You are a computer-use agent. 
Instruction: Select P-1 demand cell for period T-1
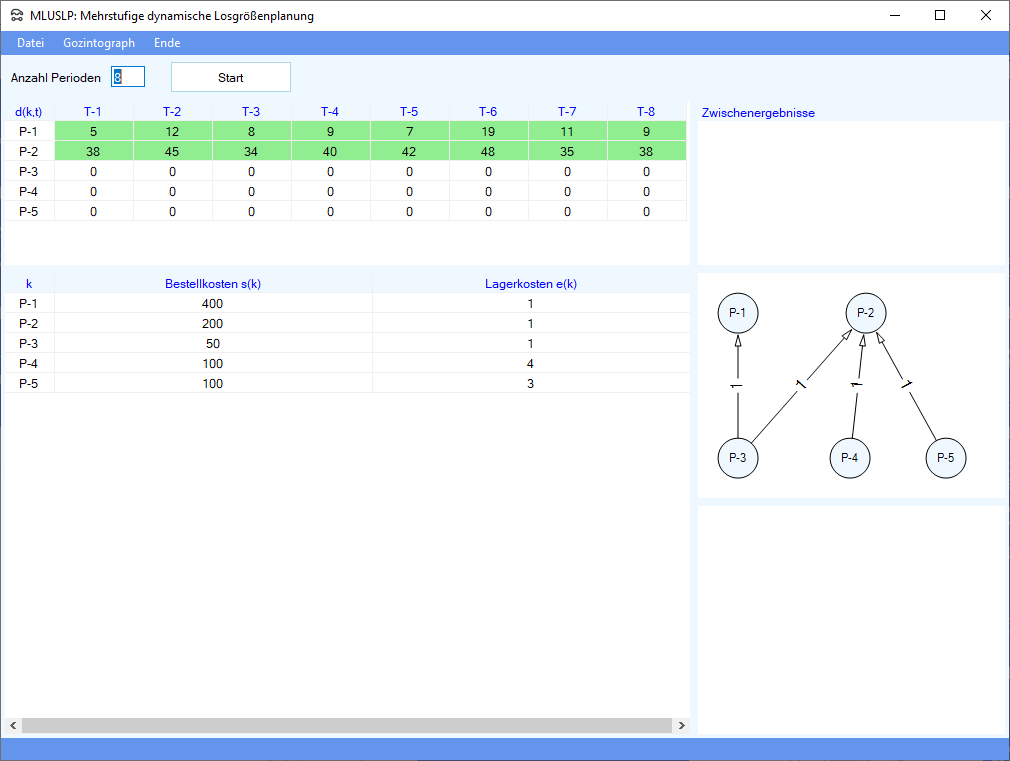coord(93,131)
